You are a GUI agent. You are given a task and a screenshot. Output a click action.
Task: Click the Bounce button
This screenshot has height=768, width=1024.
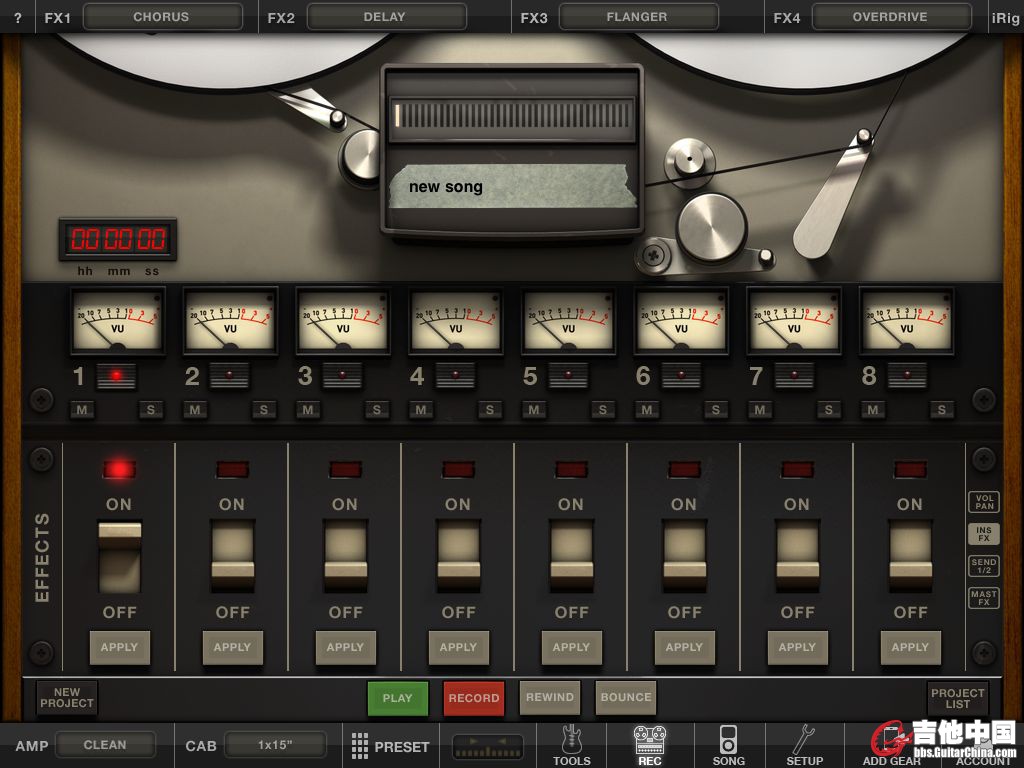pos(626,697)
